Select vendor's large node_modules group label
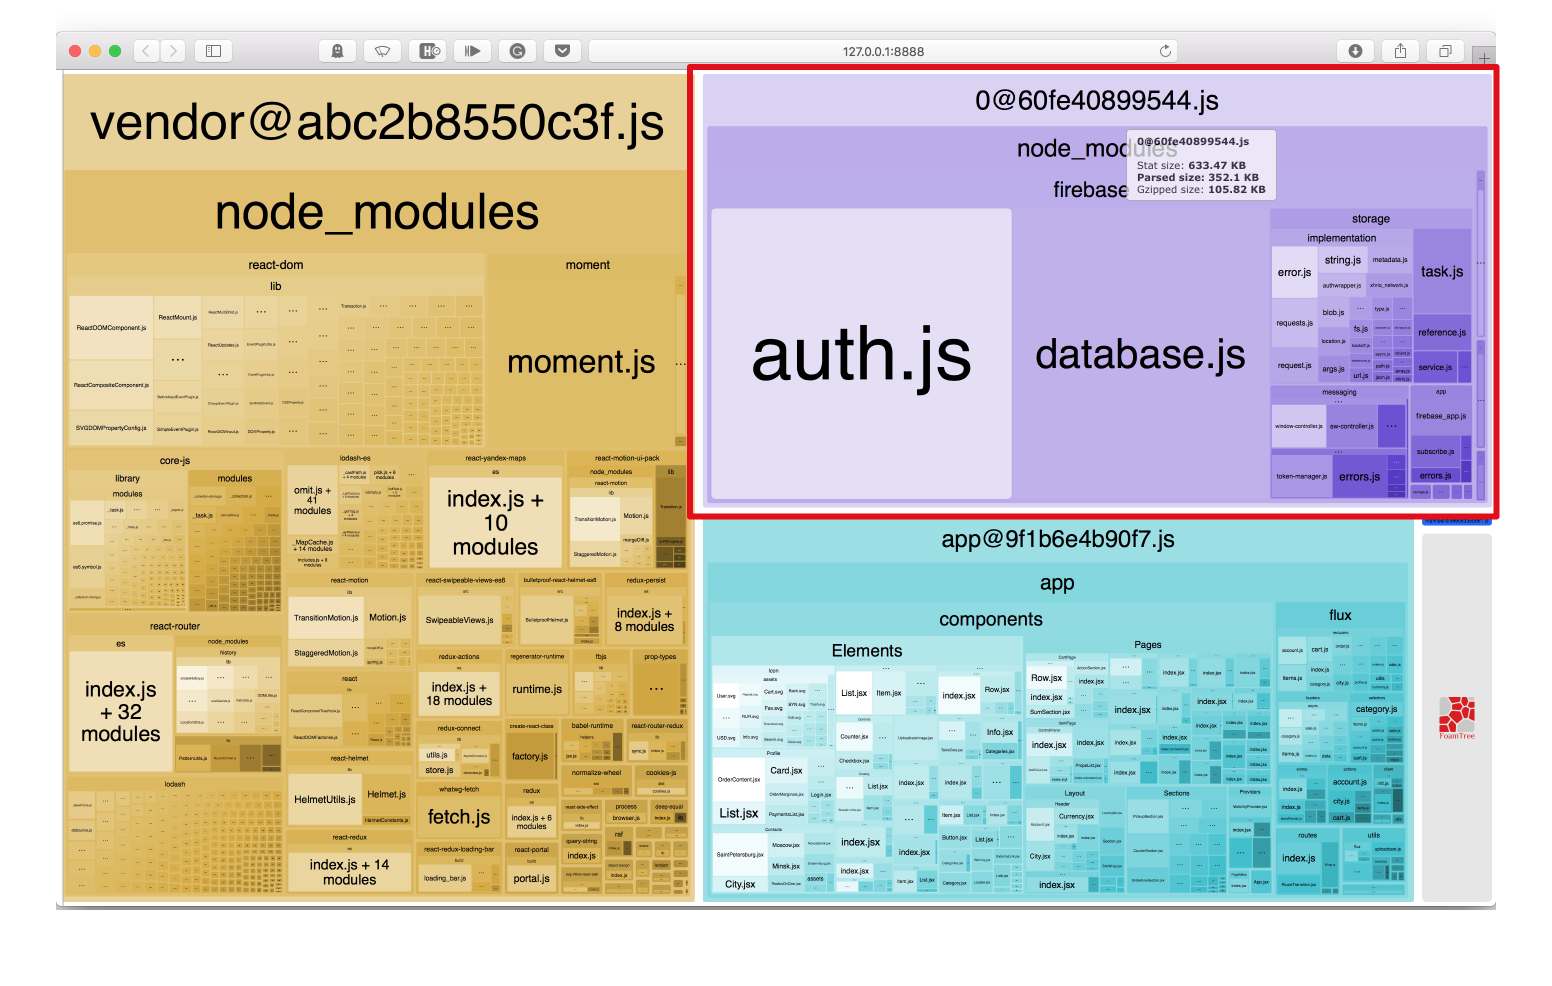The height and width of the screenshot is (986, 1552). pyautogui.click(x=377, y=213)
